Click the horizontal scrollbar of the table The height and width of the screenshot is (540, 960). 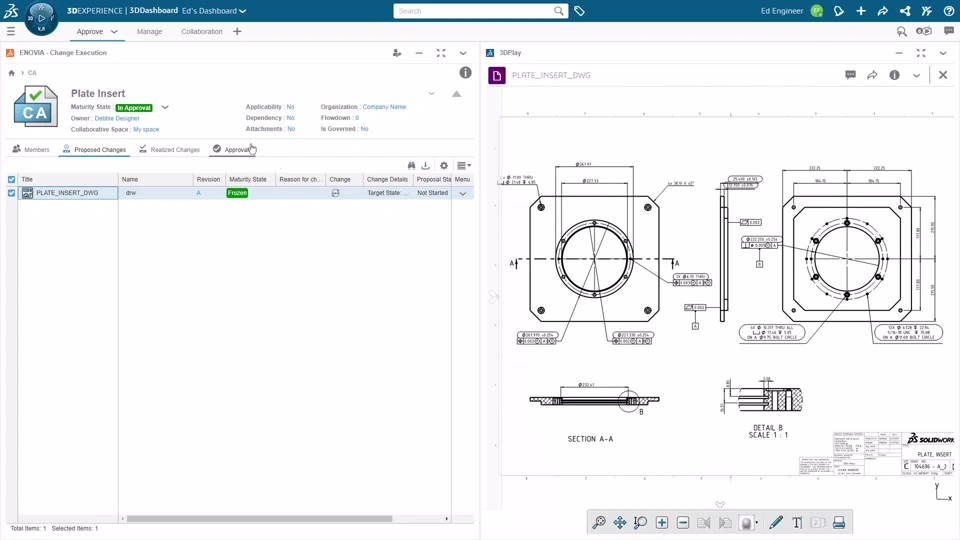[x=259, y=519]
